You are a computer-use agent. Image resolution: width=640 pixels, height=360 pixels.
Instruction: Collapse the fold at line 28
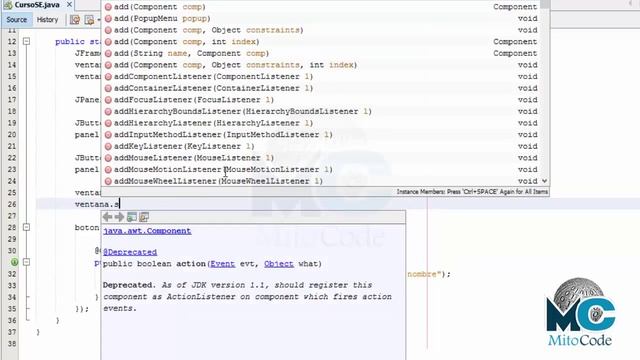click(x=27, y=227)
